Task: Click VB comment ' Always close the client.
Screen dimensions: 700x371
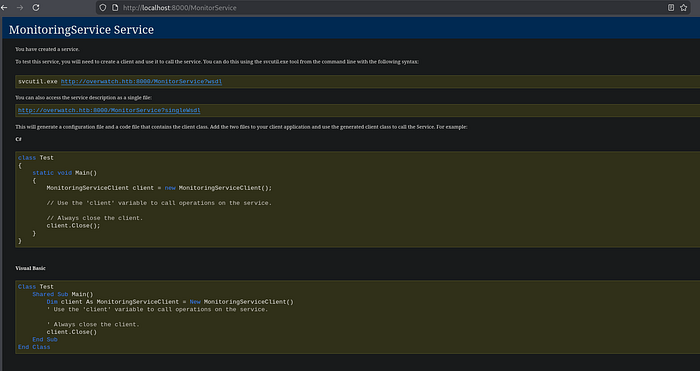Action: click(x=93, y=325)
